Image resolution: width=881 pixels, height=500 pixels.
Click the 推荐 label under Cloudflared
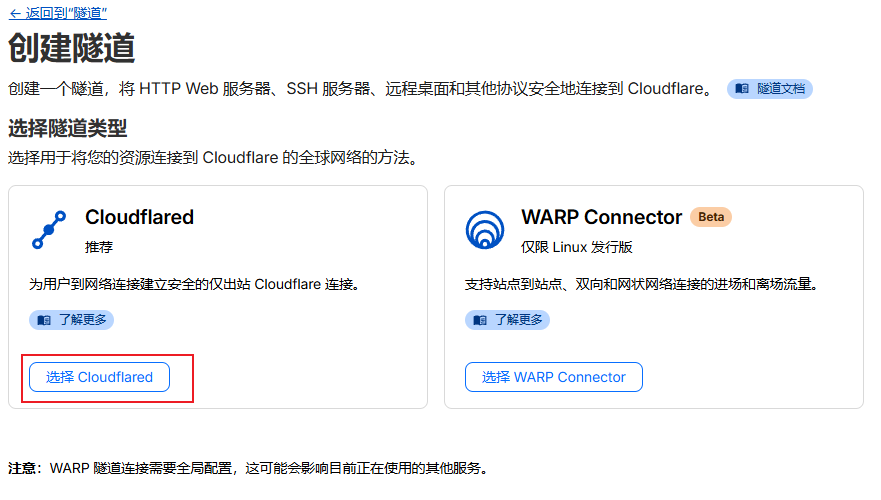coord(99,246)
